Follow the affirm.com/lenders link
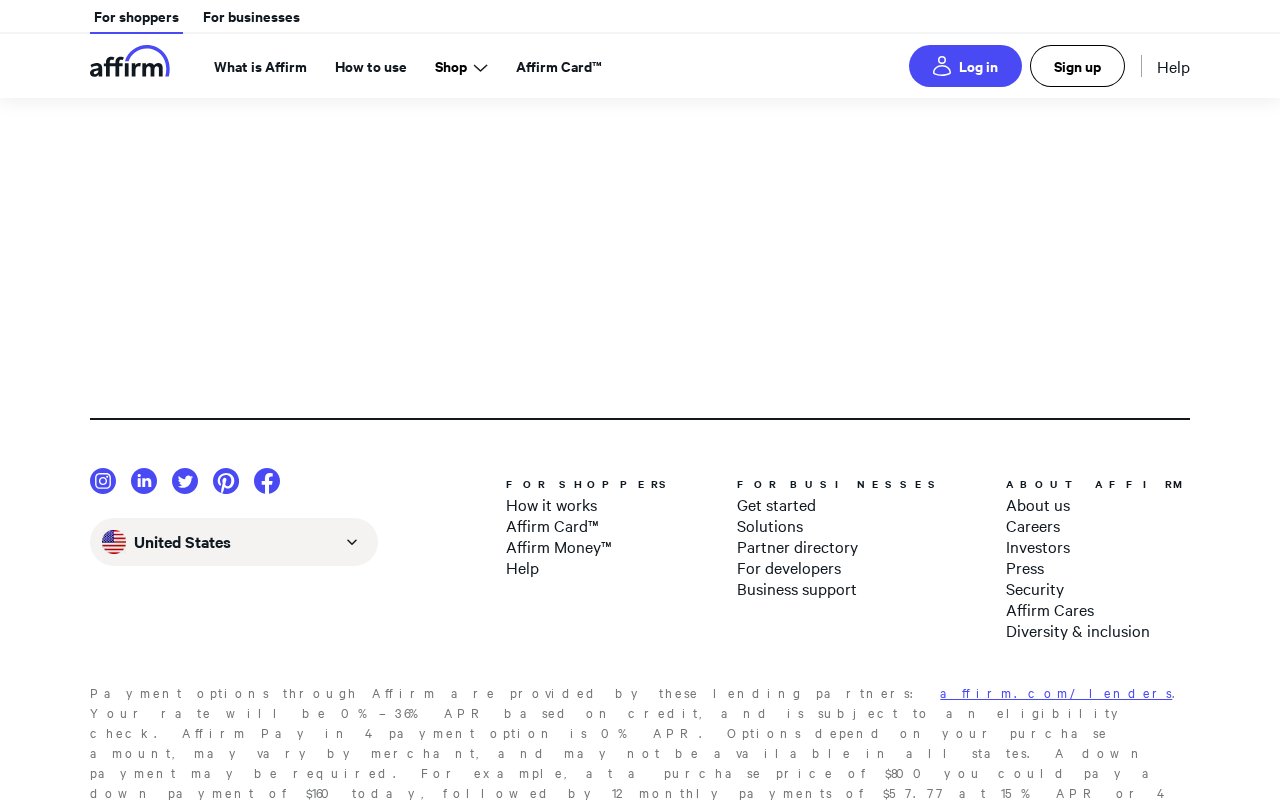Viewport: 1280px width, 800px height. pos(1056,693)
